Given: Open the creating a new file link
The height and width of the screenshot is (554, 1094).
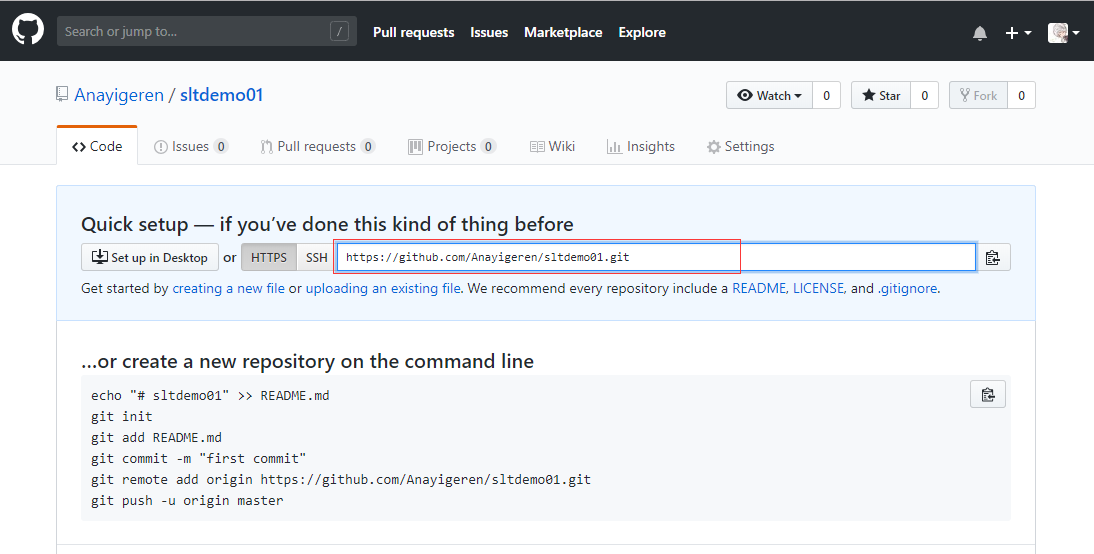Looking at the screenshot, I should pos(229,288).
